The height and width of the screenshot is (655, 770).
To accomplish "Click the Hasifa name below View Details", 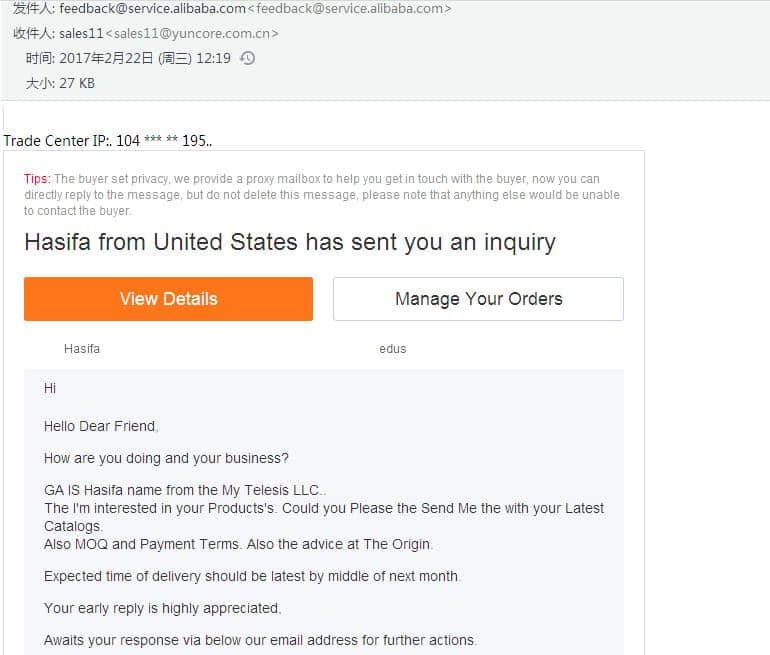I will point(82,349).
